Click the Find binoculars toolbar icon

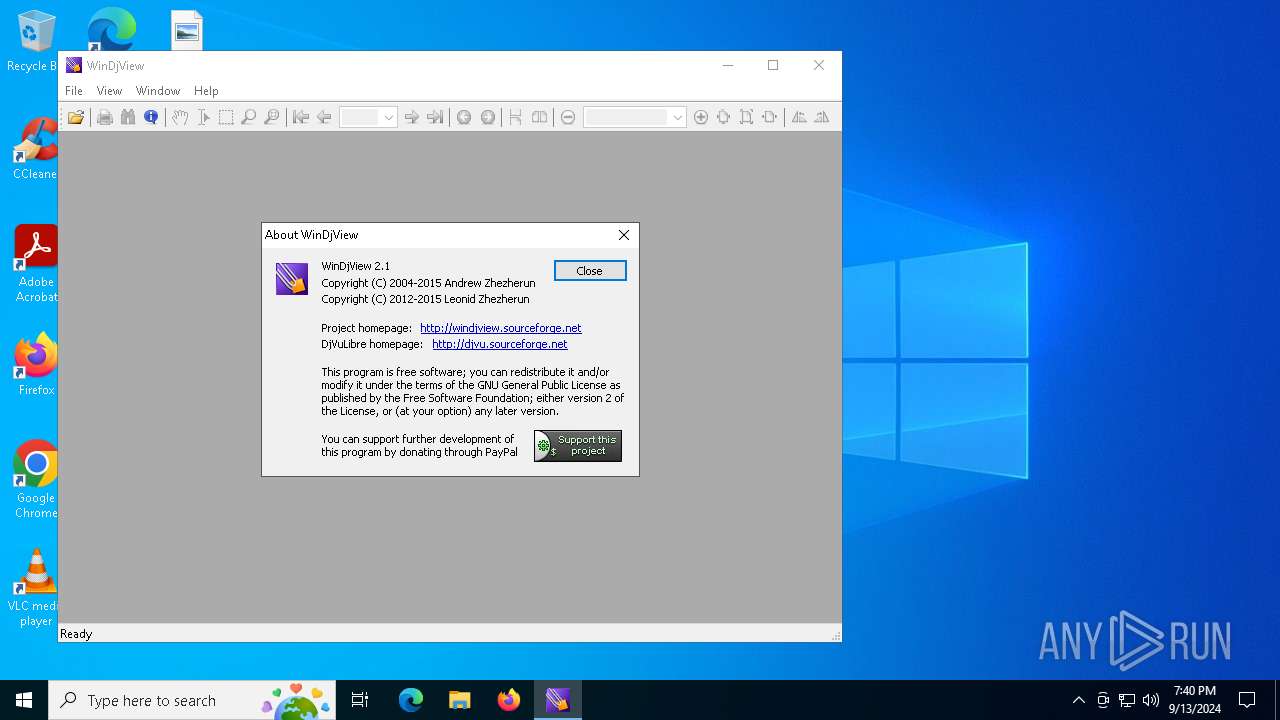pos(128,117)
